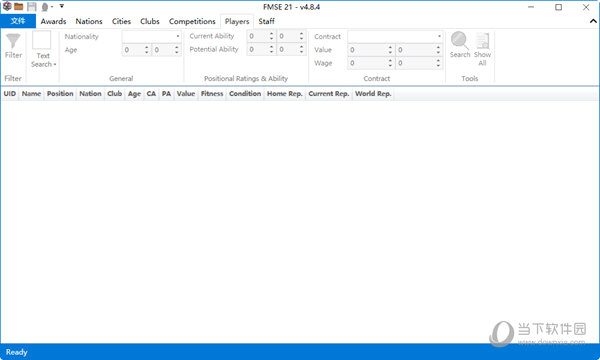This screenshot has height=360, width=600.
Task: Open the Text Search tool
Action: [x=43, y=50]
